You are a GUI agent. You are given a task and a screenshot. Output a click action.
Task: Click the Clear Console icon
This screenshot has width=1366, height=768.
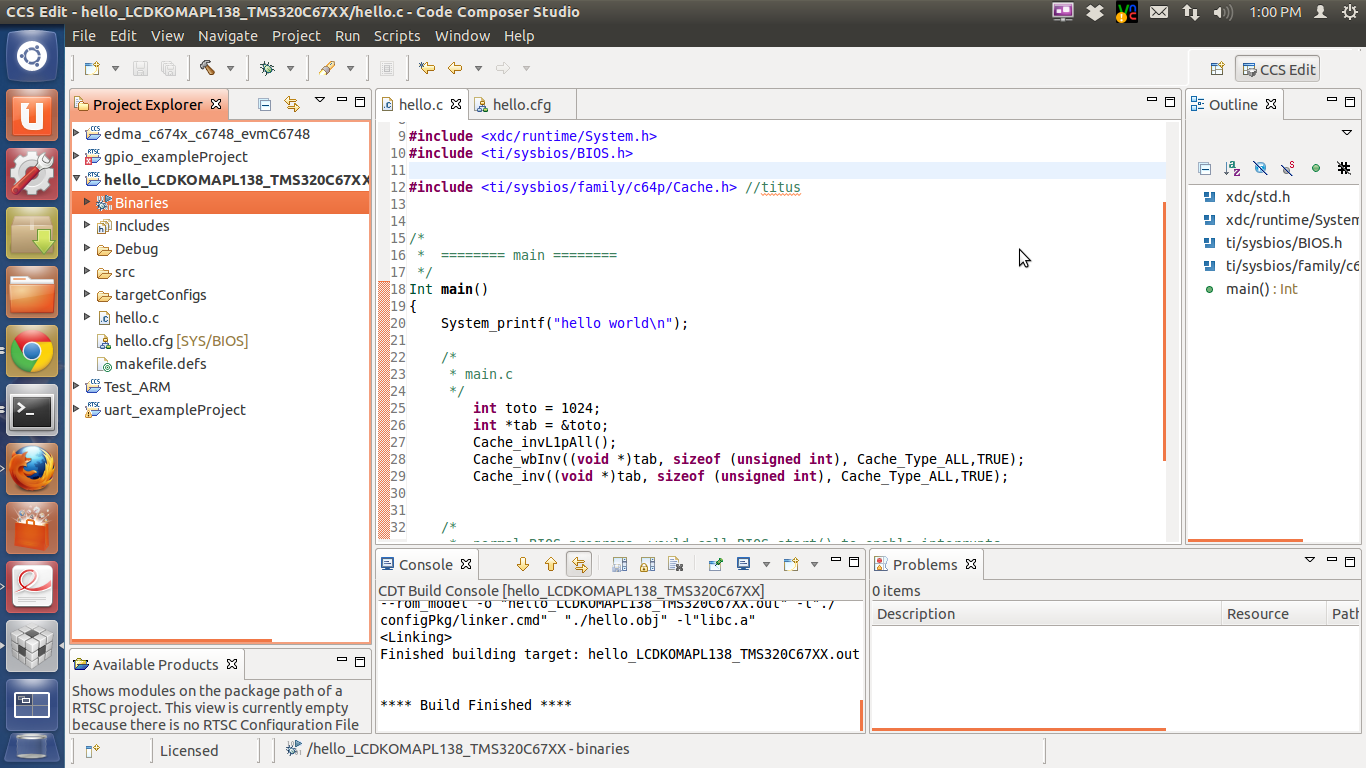[675, 564]
